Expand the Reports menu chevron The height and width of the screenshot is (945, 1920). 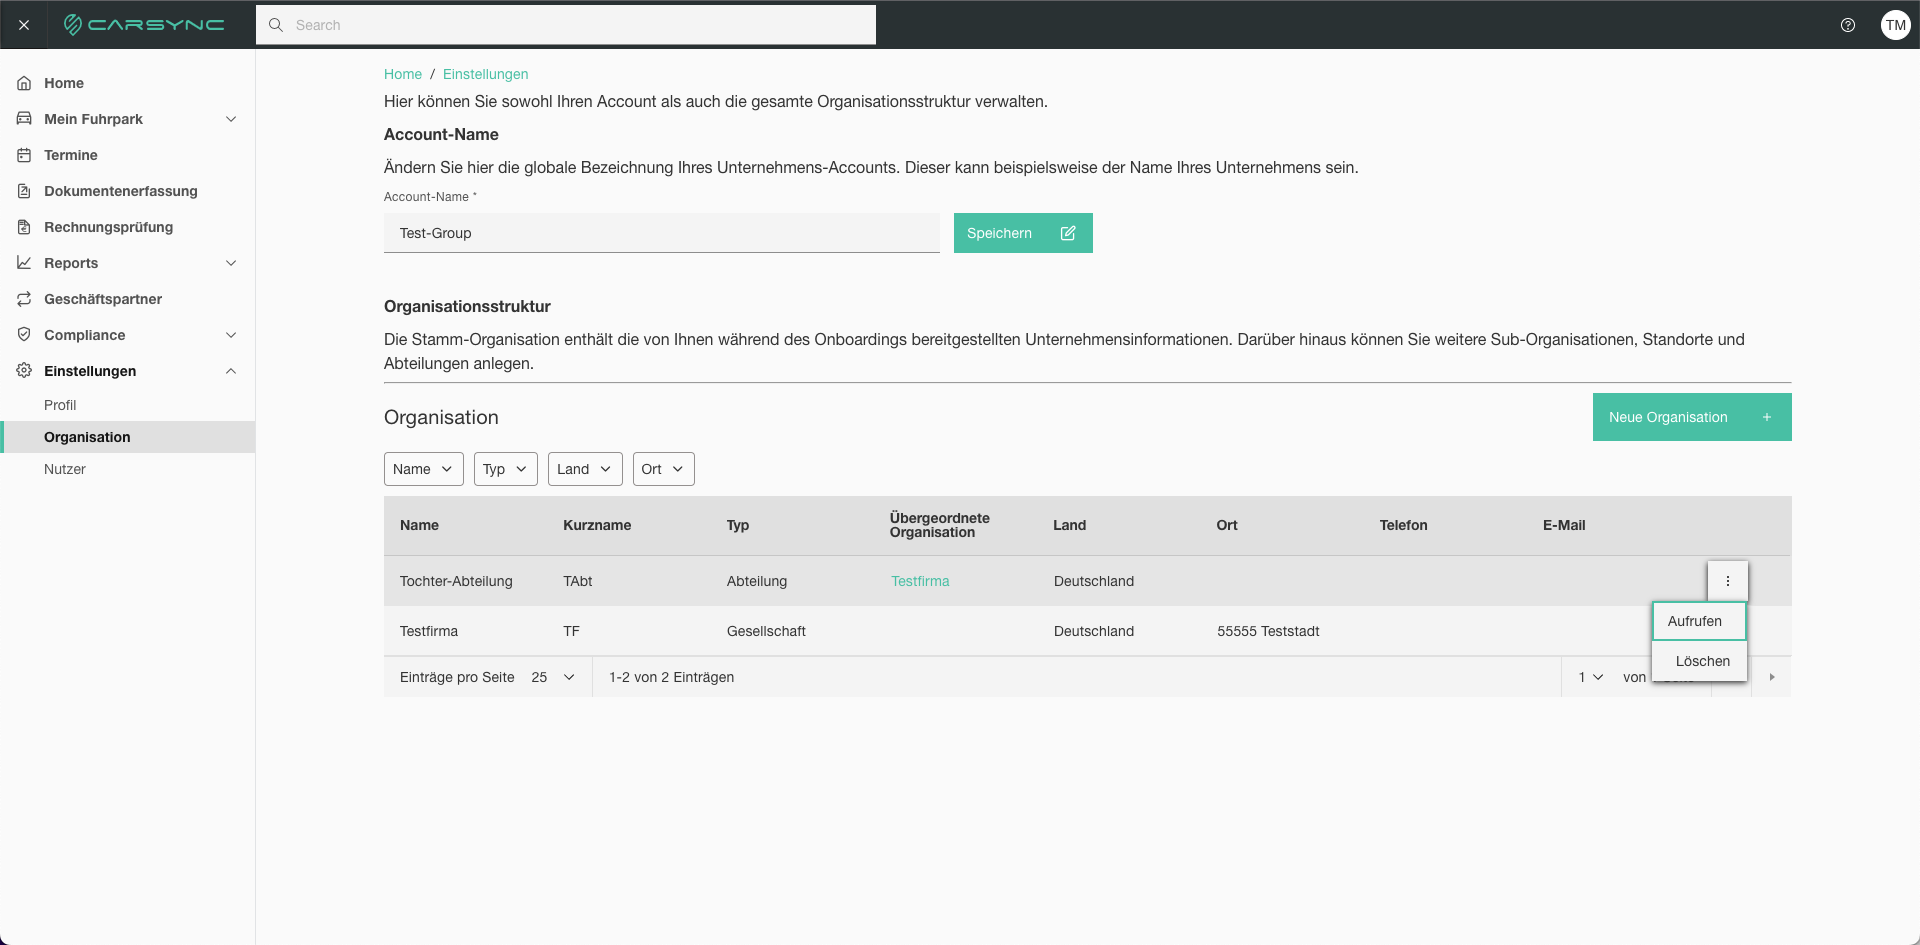(231, 263)
